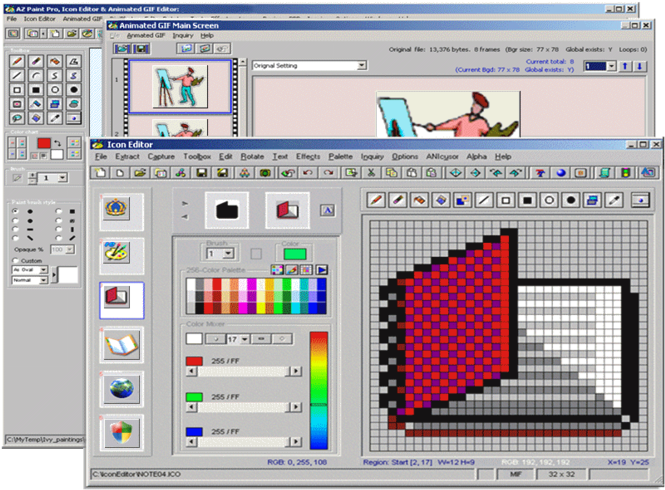Select the crown icon thumbnail
The height and width of the screenshot is (490, 665).
pyautogui.click(x=122, y=211)
